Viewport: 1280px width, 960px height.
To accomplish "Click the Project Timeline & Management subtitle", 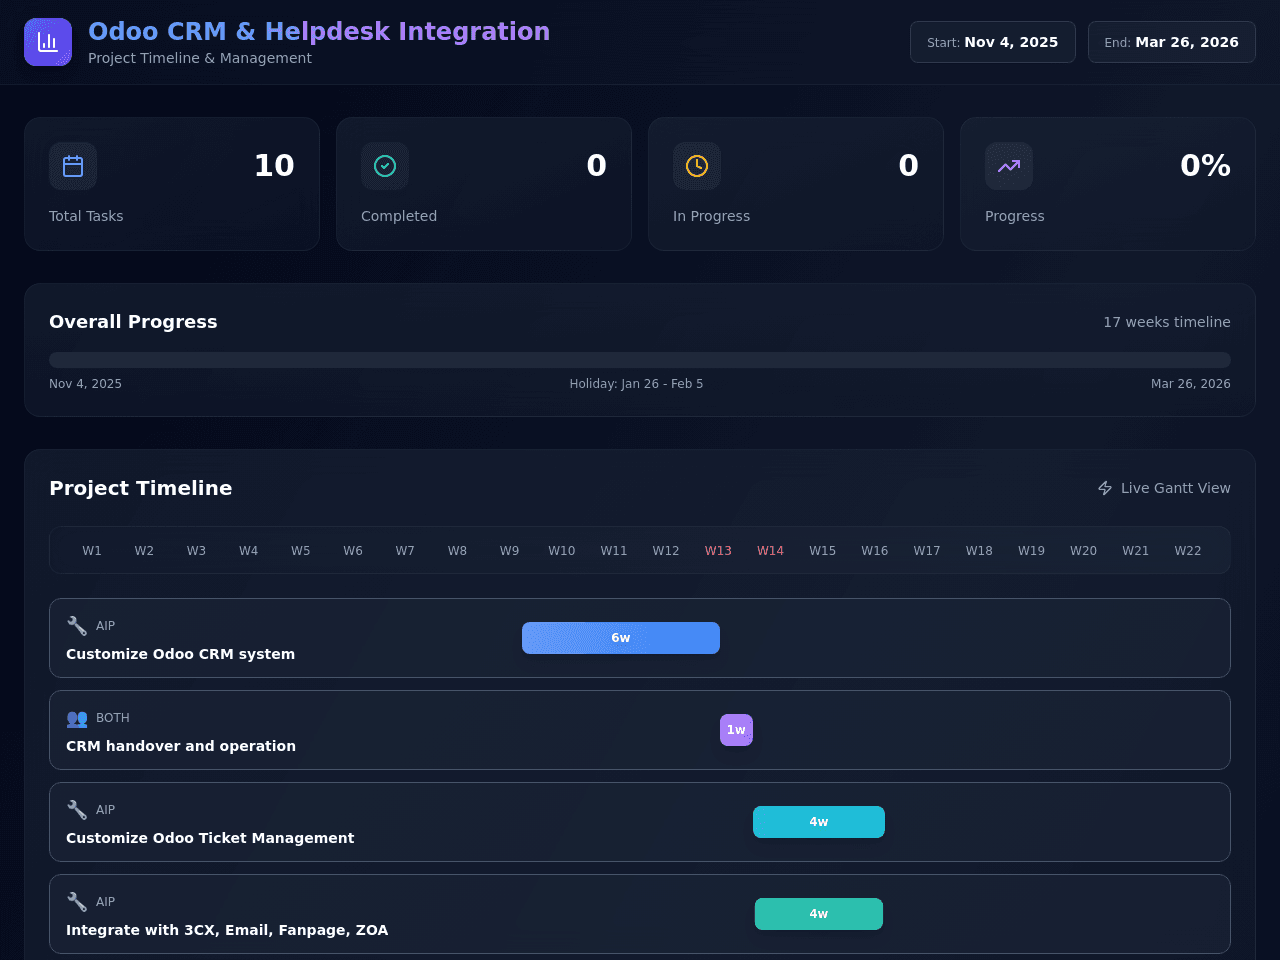I will coord(200,58).
